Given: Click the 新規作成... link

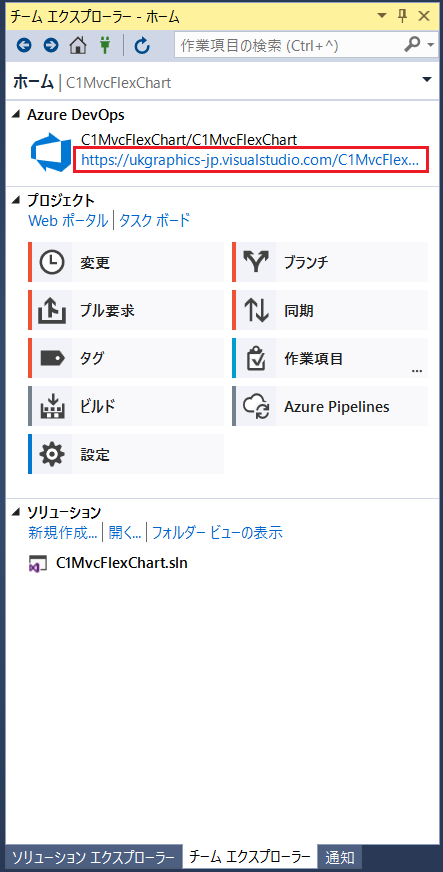Looking at the screenshot, I should [63, 533].
